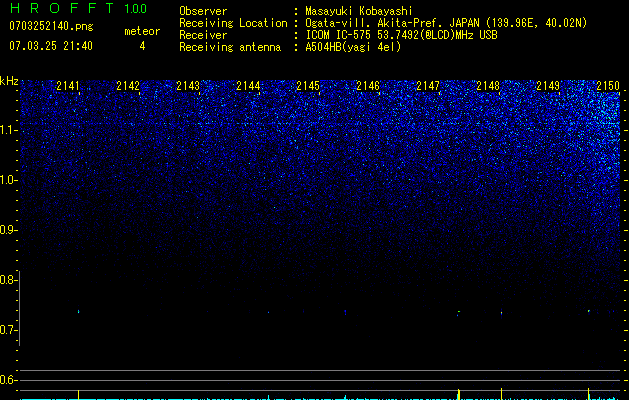The height and width of the screenshot is (400, 629).
Task: Click the yellow level spike below 2141
Action: (79, 394)
